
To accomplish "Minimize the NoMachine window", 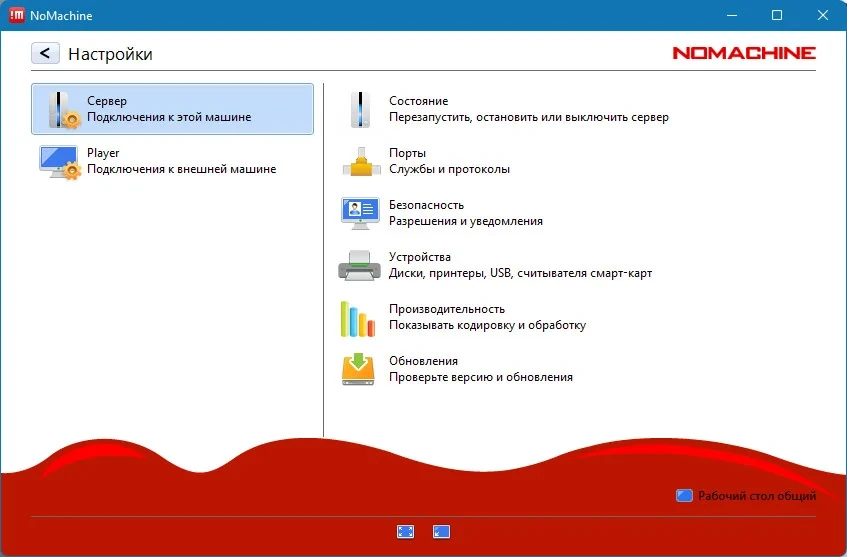I will [732, 15].
